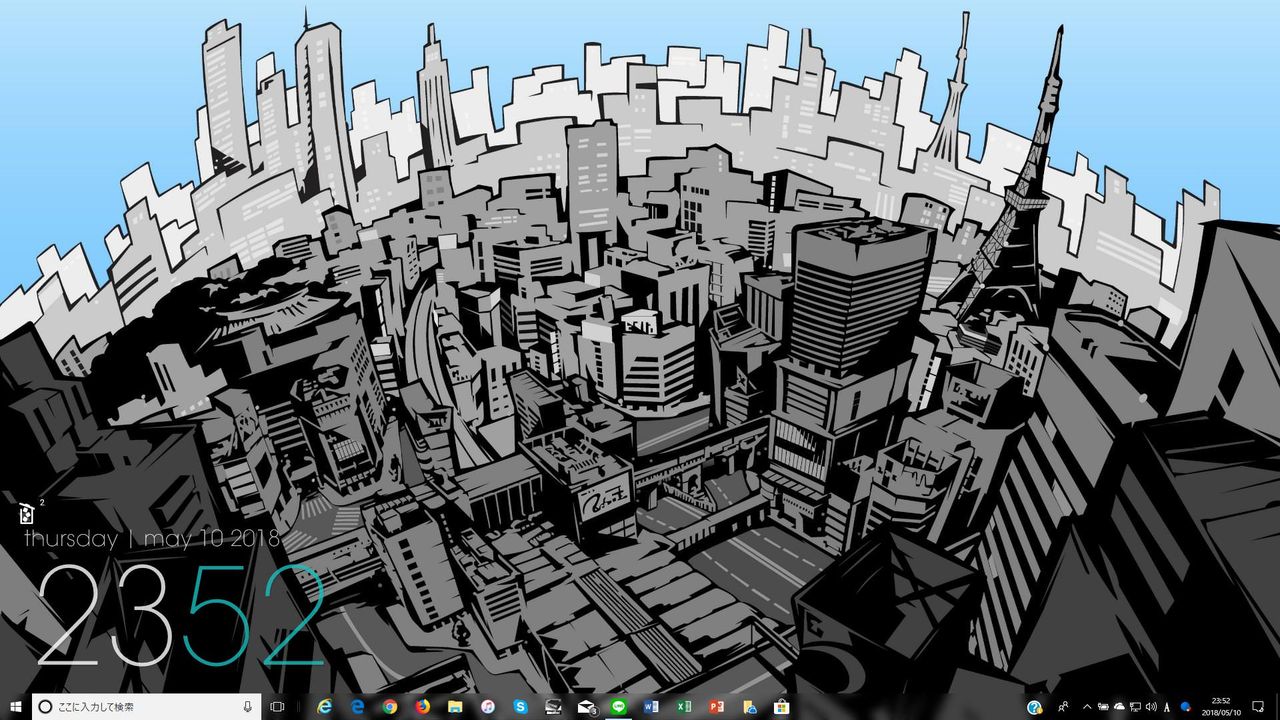Screen dimensions: 1280x720
Task: Launch PowerPoint from the taskbar
Action: 716,706
